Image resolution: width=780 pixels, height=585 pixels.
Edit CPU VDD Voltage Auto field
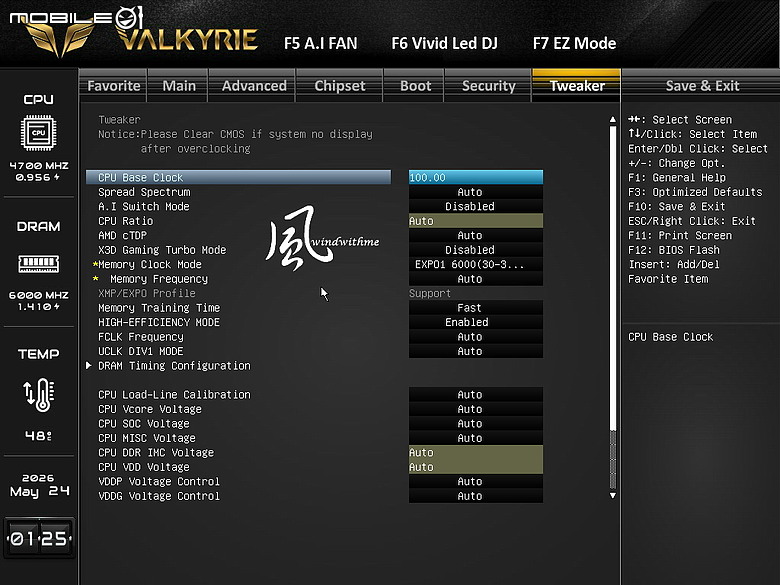476,467
